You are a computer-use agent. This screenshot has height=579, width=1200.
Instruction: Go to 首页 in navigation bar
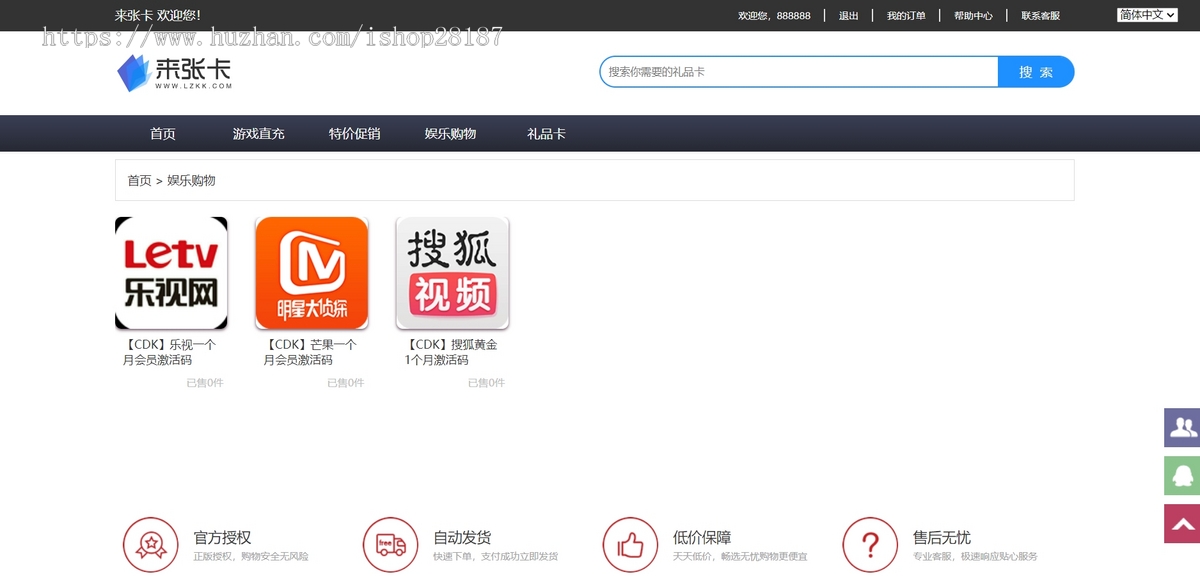click(x=163, y=134)
